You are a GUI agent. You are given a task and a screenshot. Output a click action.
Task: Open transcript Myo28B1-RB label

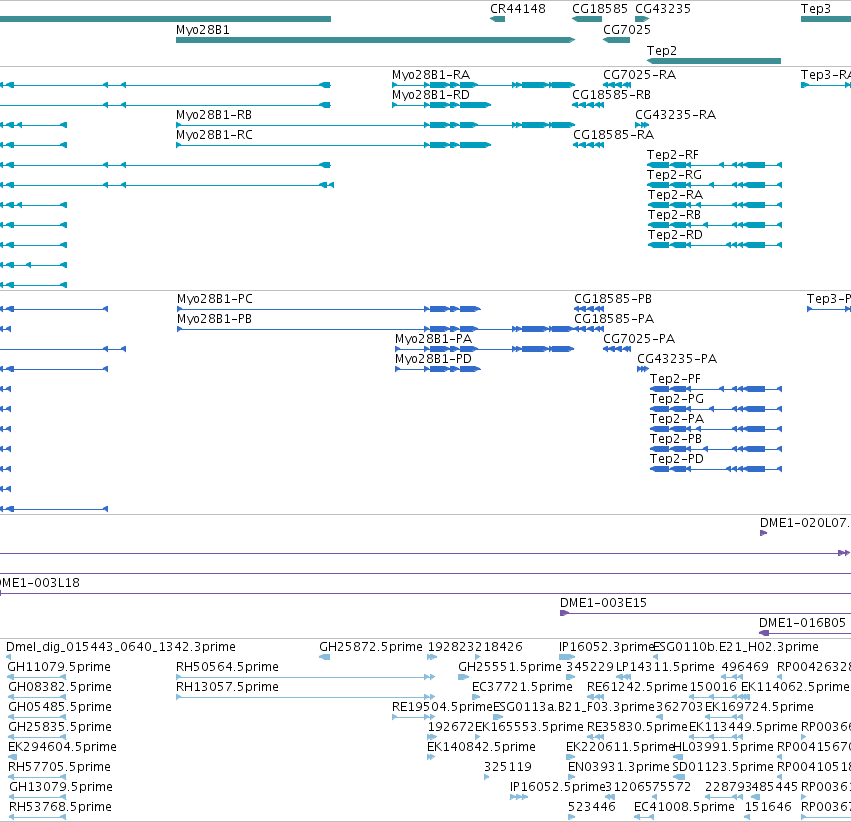(214, 115)
